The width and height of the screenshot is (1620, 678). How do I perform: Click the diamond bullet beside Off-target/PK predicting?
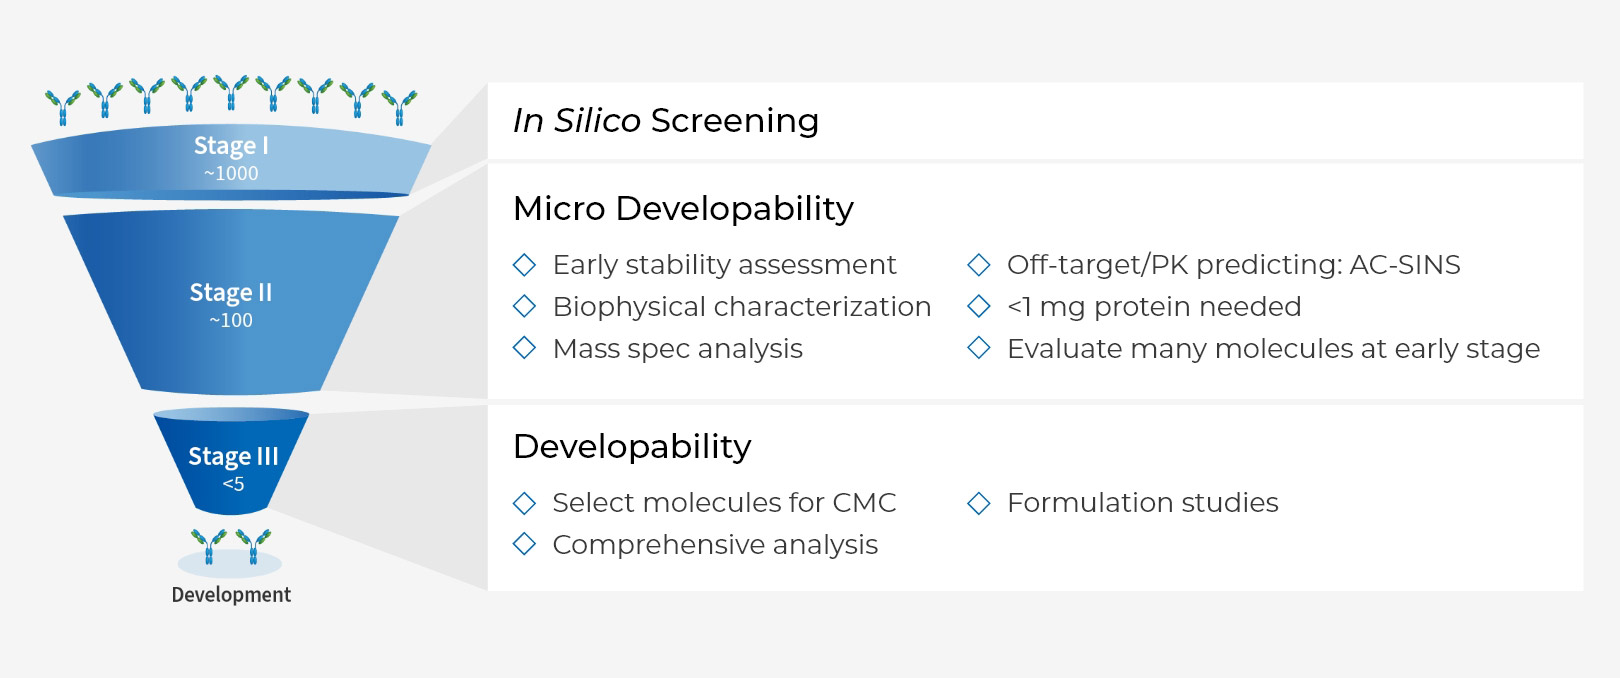click(979, 265)
